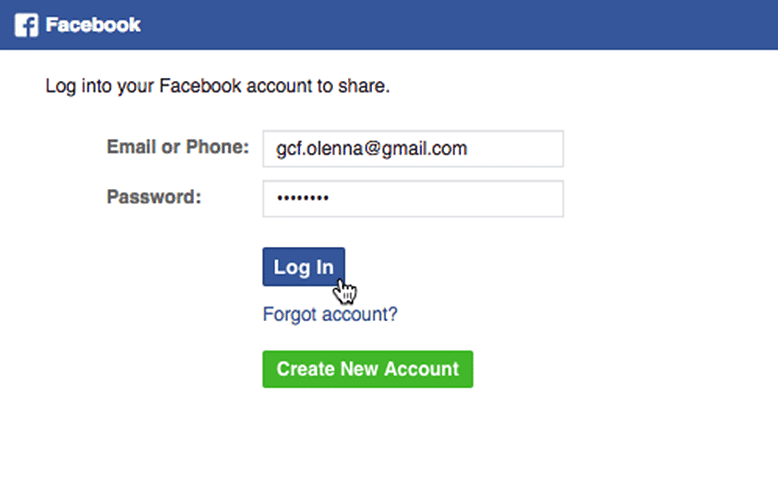Click the Facebook title text in header
Image resolution: width=778 pixels, height=496 pixels.
[93, 25]
